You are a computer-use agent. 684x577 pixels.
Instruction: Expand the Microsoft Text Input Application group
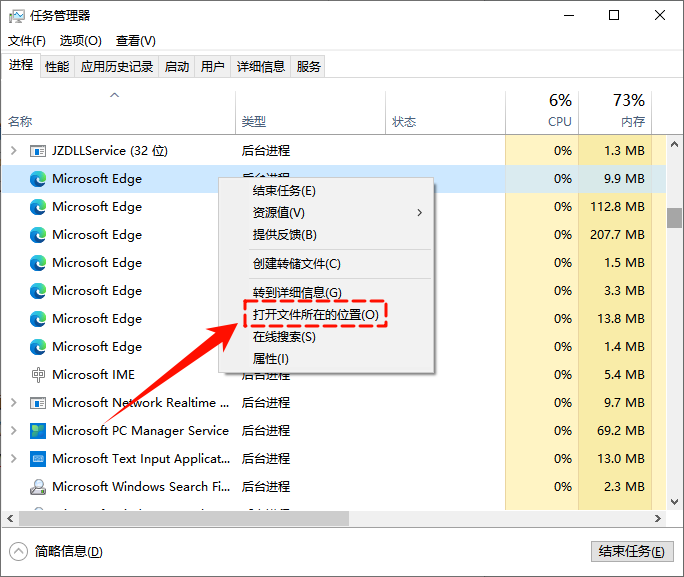coord(13,459)
